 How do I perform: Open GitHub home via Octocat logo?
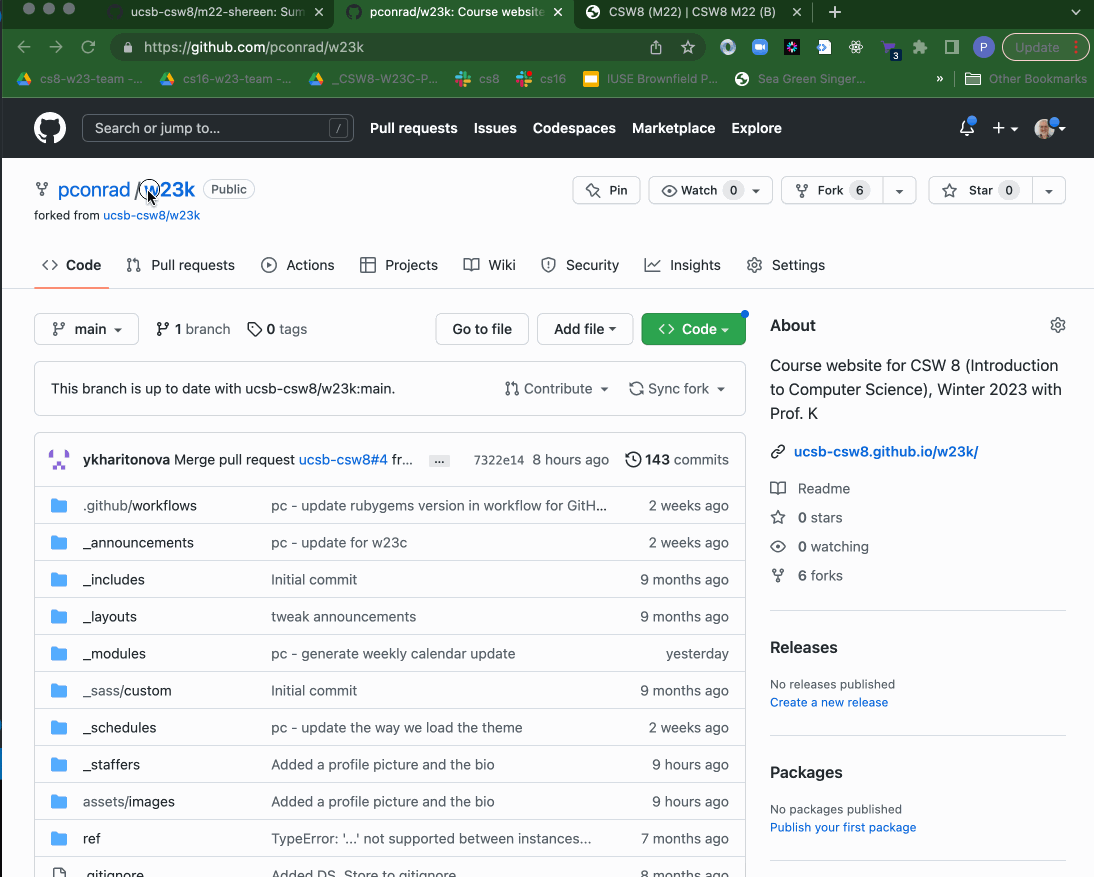pos(50,128)
